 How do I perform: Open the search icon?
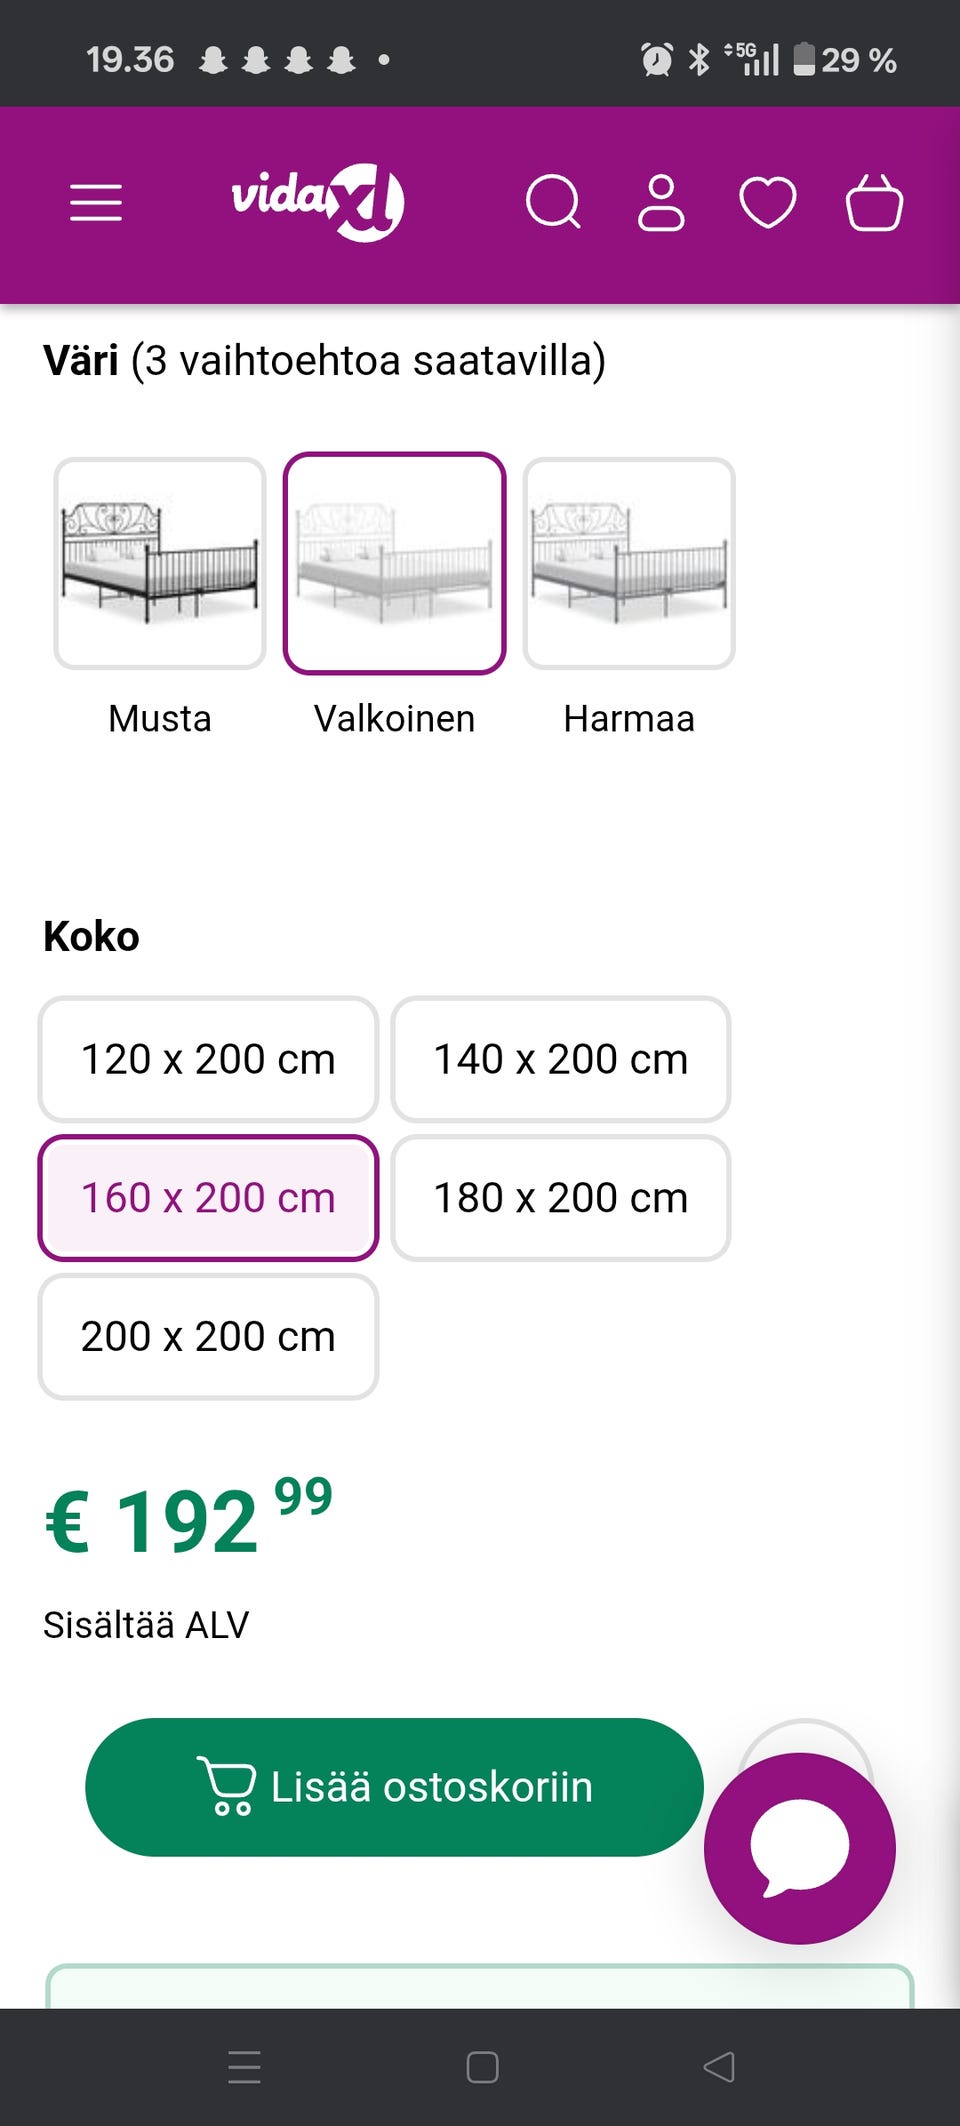click(553, 203)
